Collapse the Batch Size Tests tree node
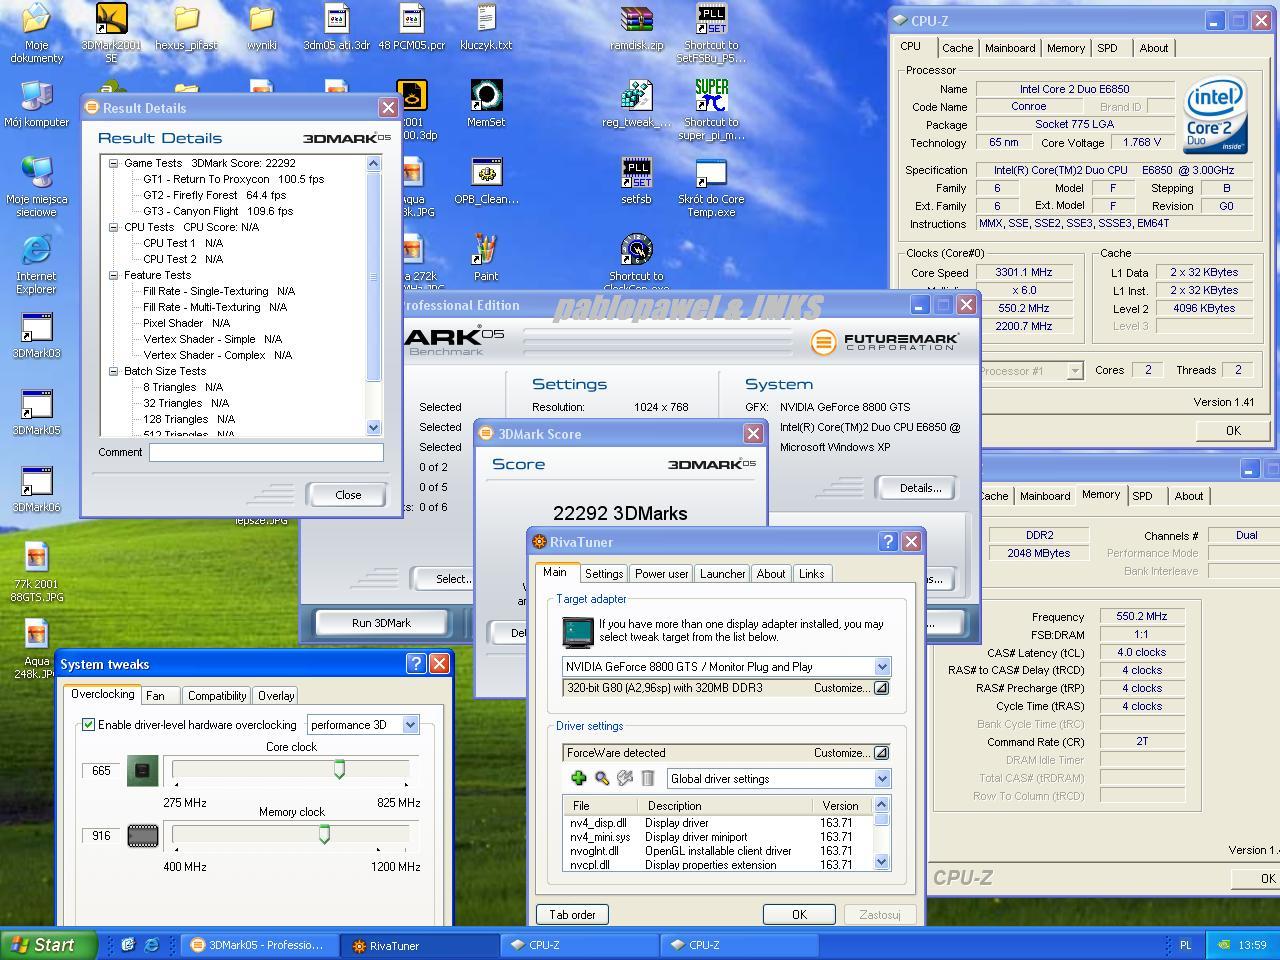The width and height of the screenshot is (1280, 960). pos(113,371)
